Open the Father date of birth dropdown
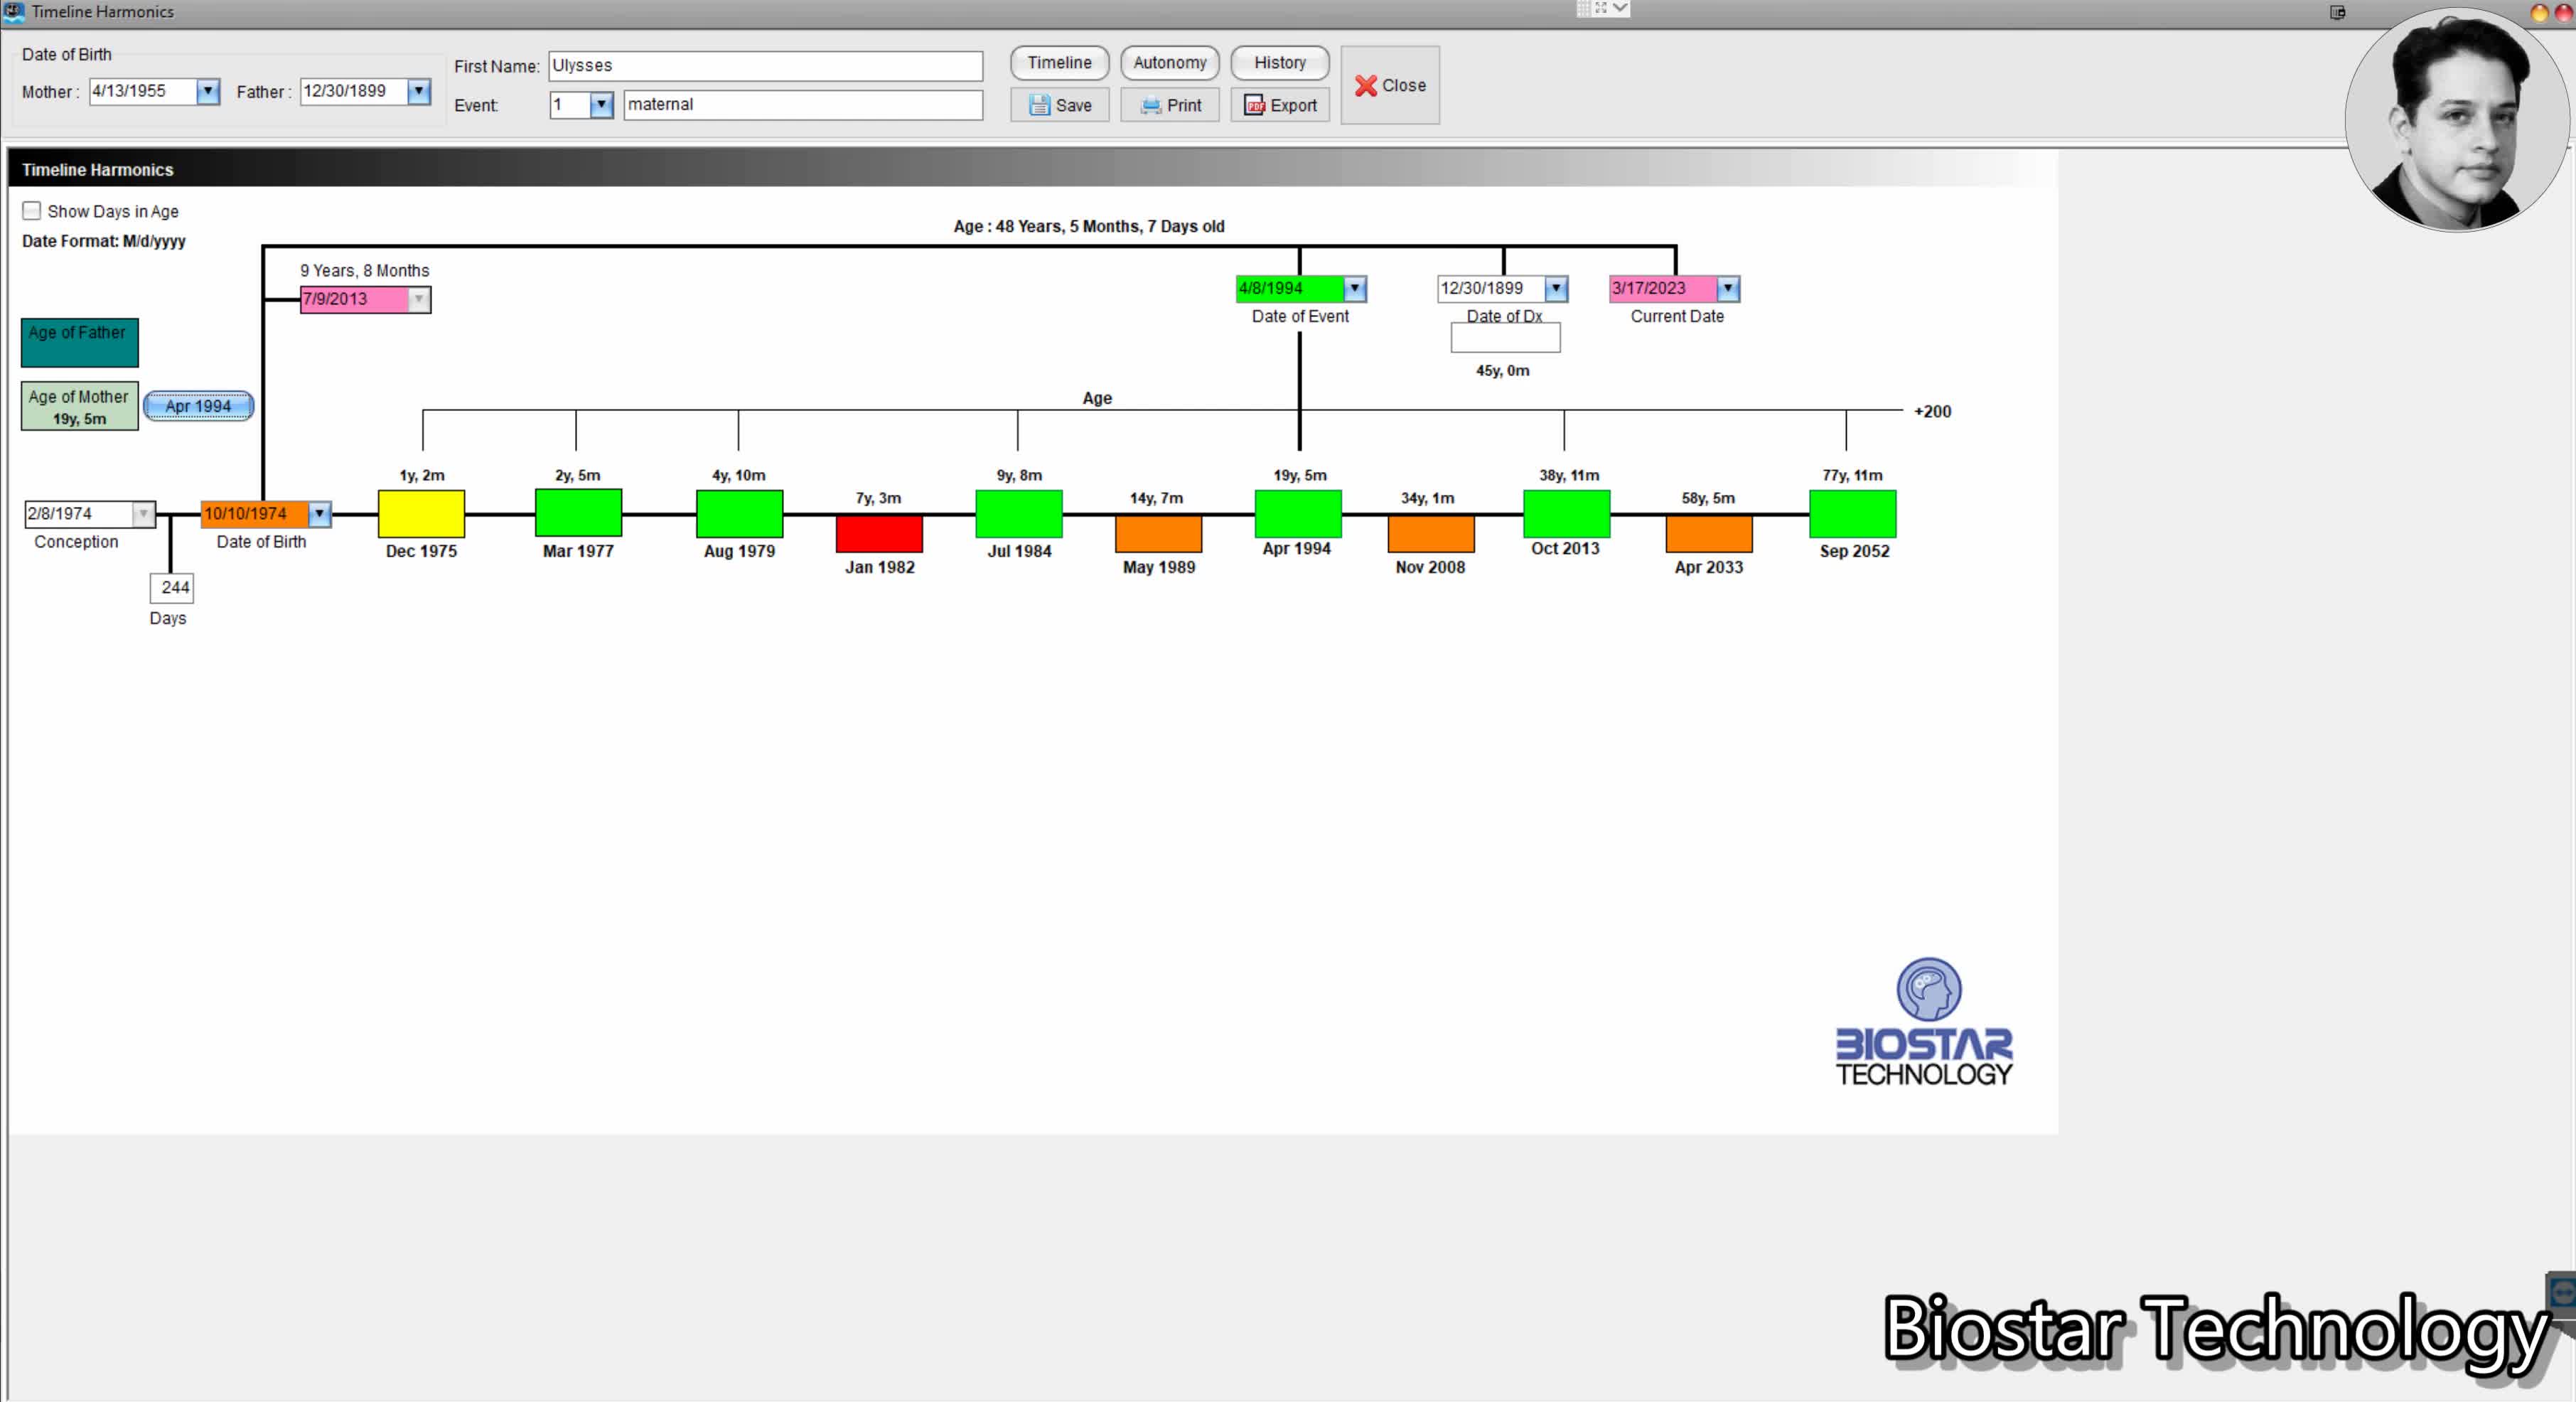This screenshot has height=1402, width=2576. (x=419, y=91)
